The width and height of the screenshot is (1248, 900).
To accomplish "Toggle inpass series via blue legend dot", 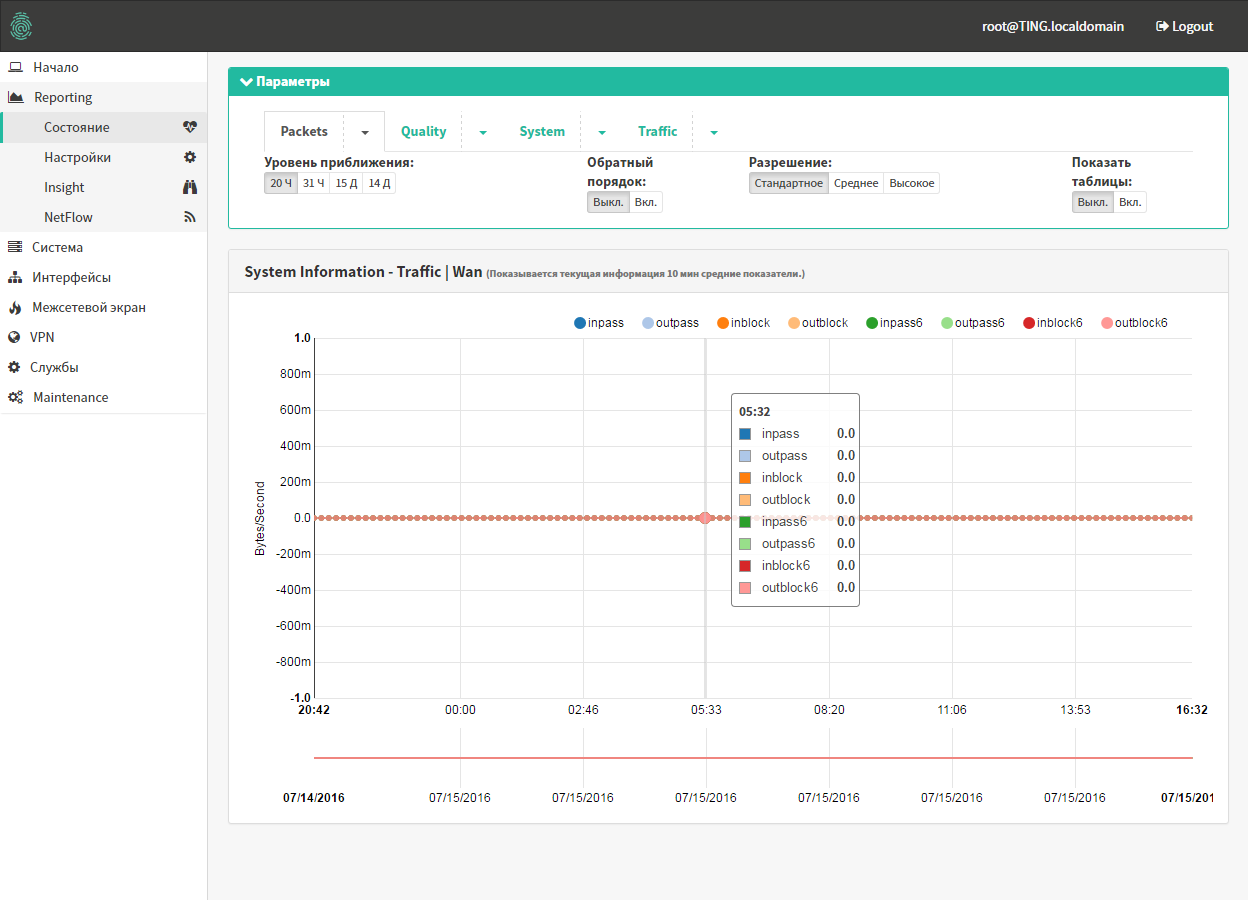I will coord(580,323).
